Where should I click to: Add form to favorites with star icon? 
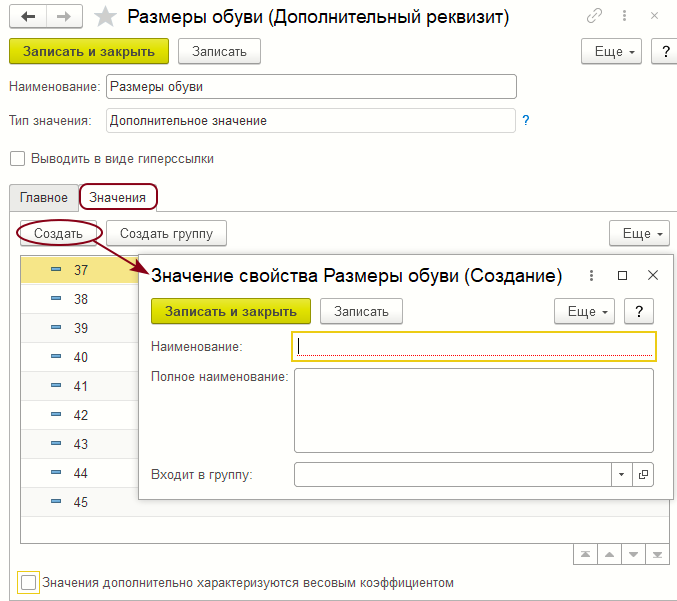pyautogui.click(x=105, y=17)
